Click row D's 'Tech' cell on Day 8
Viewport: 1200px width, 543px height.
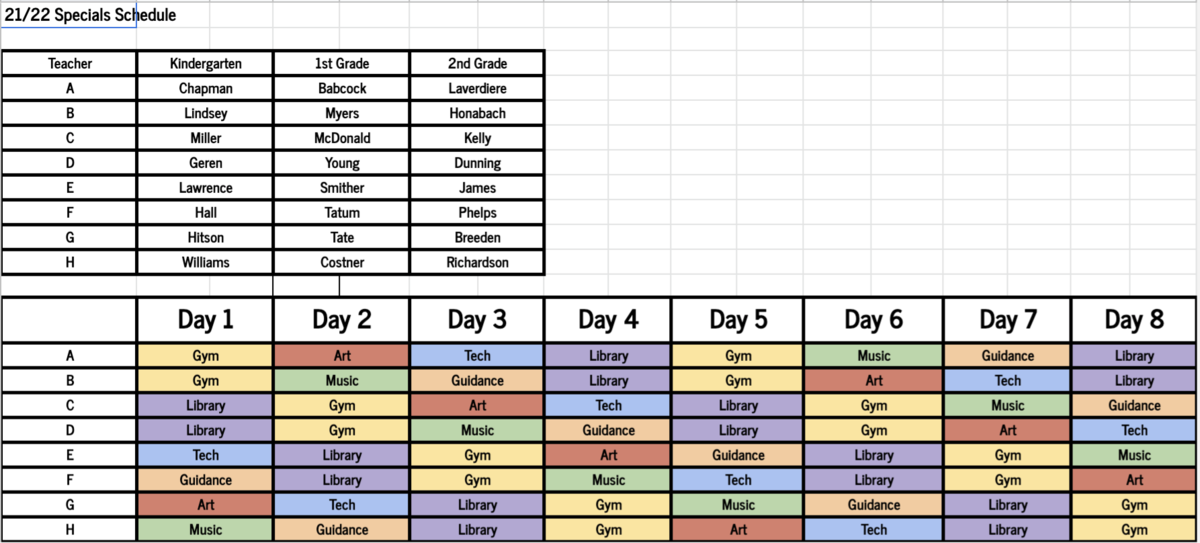(x=1135, y=430)
